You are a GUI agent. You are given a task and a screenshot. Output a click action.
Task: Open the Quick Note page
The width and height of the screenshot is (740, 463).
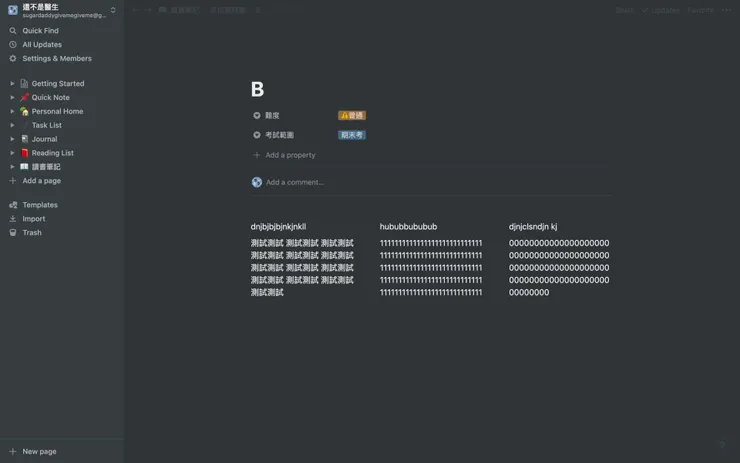tap(50, 97)
